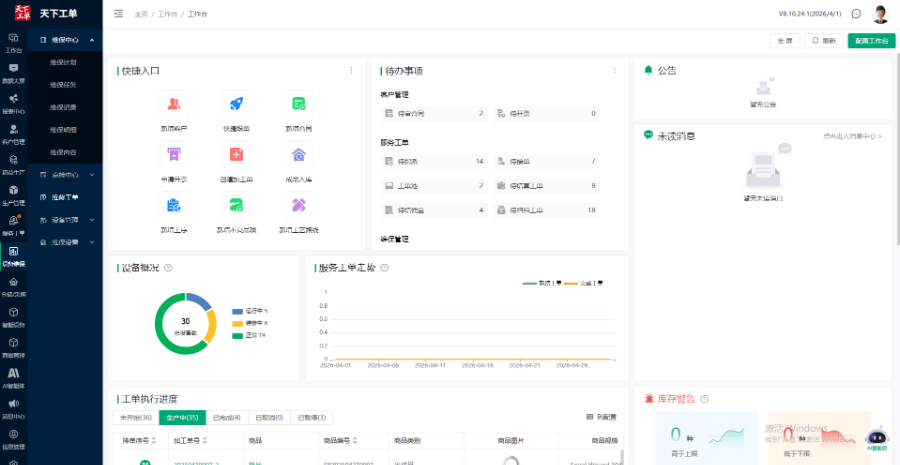Click the 新增工艺路线 purple pencil quick entry icon
The image size is (900, 465).
tap(298, 205)
